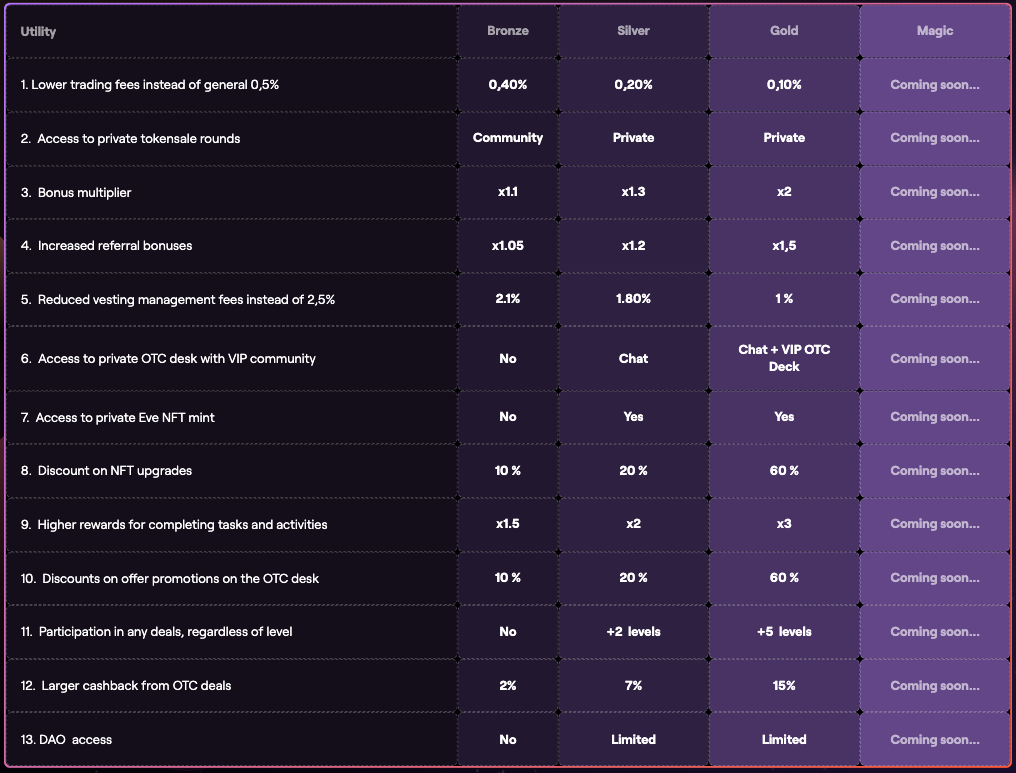Click Gold's Bonus multiplier x2 cell

coord(784,192)
